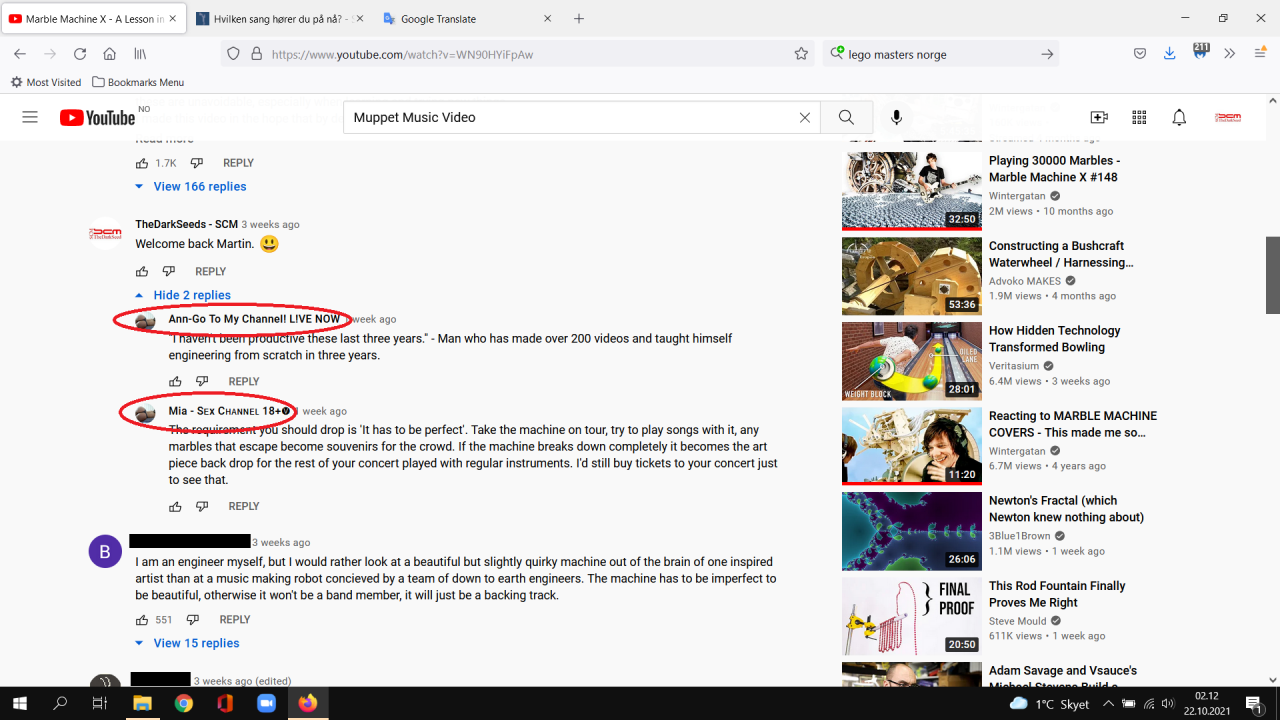1280x720 pixels.
Task: Click the search magnifier button in YouTube
Action: (x=846, y=117)
